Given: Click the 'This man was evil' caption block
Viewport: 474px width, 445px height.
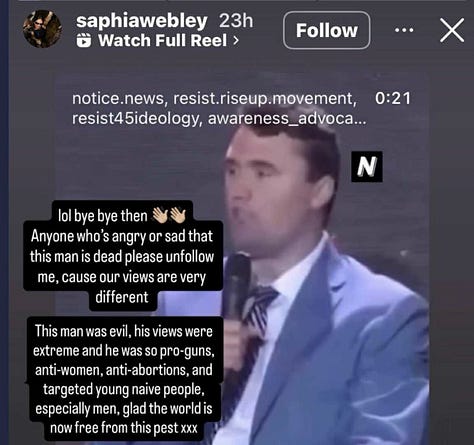Looking at the screenshot, I should point(123,379).
